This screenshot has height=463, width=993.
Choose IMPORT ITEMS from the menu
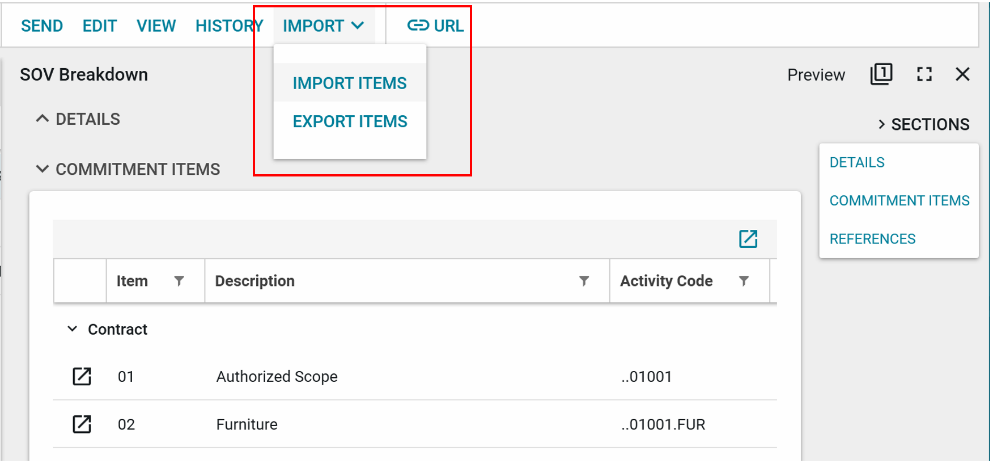tap(350, 83)
